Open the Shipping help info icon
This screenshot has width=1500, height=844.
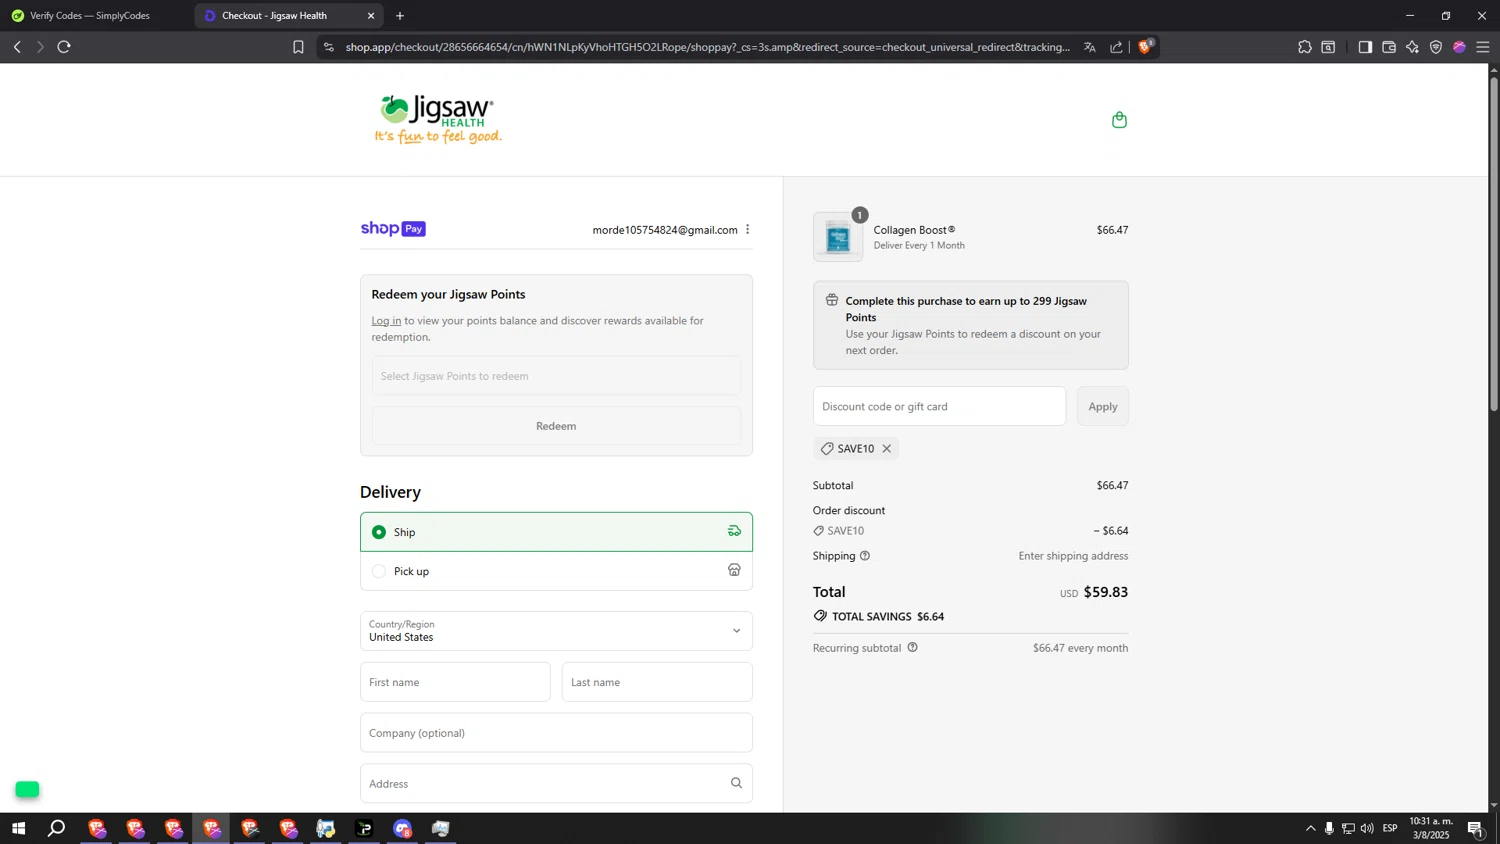(865, 556)
